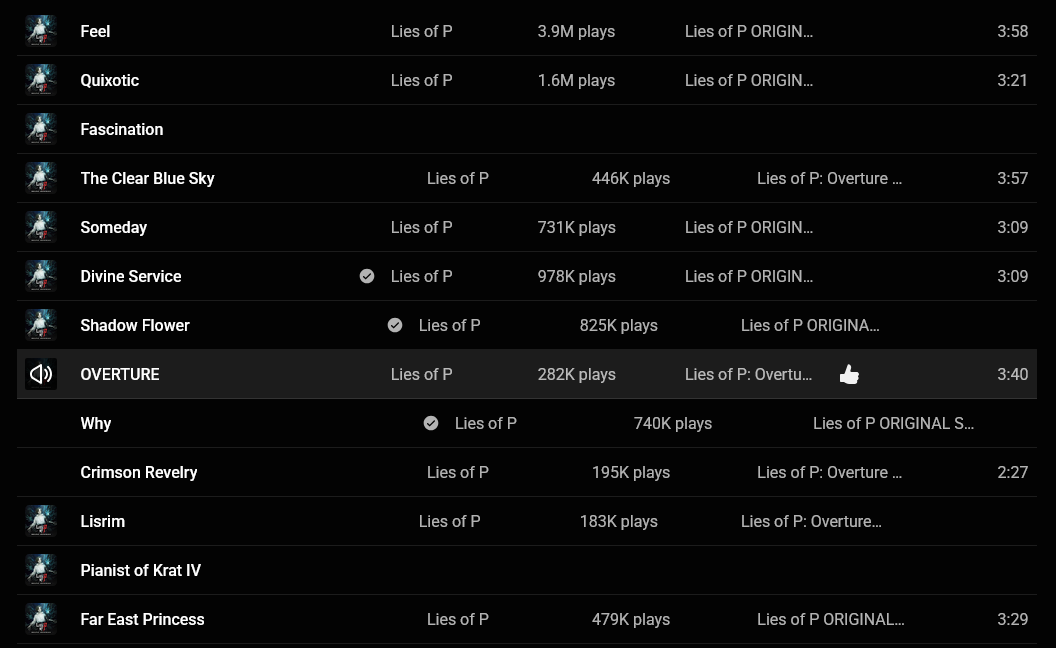The width and height of the screenshot is (1056, 648).
Task: Click the 1.6M plays count for Quixotic
Action: [x=576, y=80]
